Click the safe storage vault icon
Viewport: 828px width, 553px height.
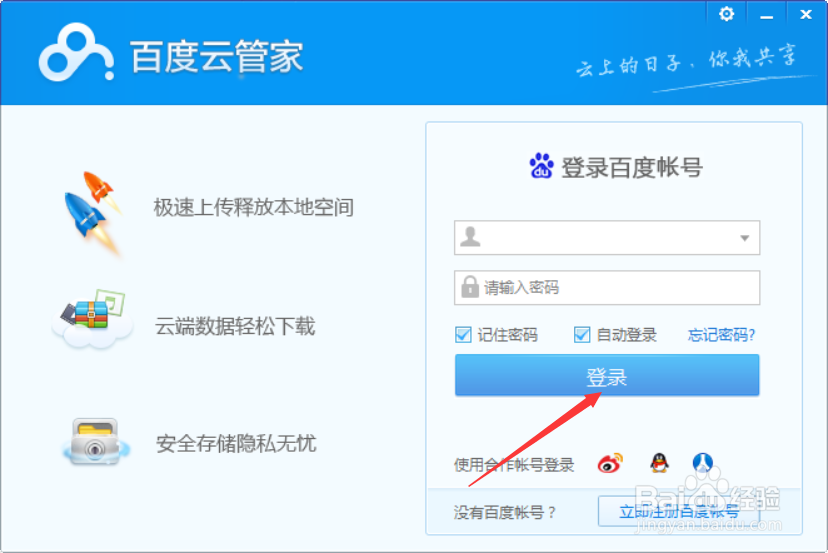[96, 443]
